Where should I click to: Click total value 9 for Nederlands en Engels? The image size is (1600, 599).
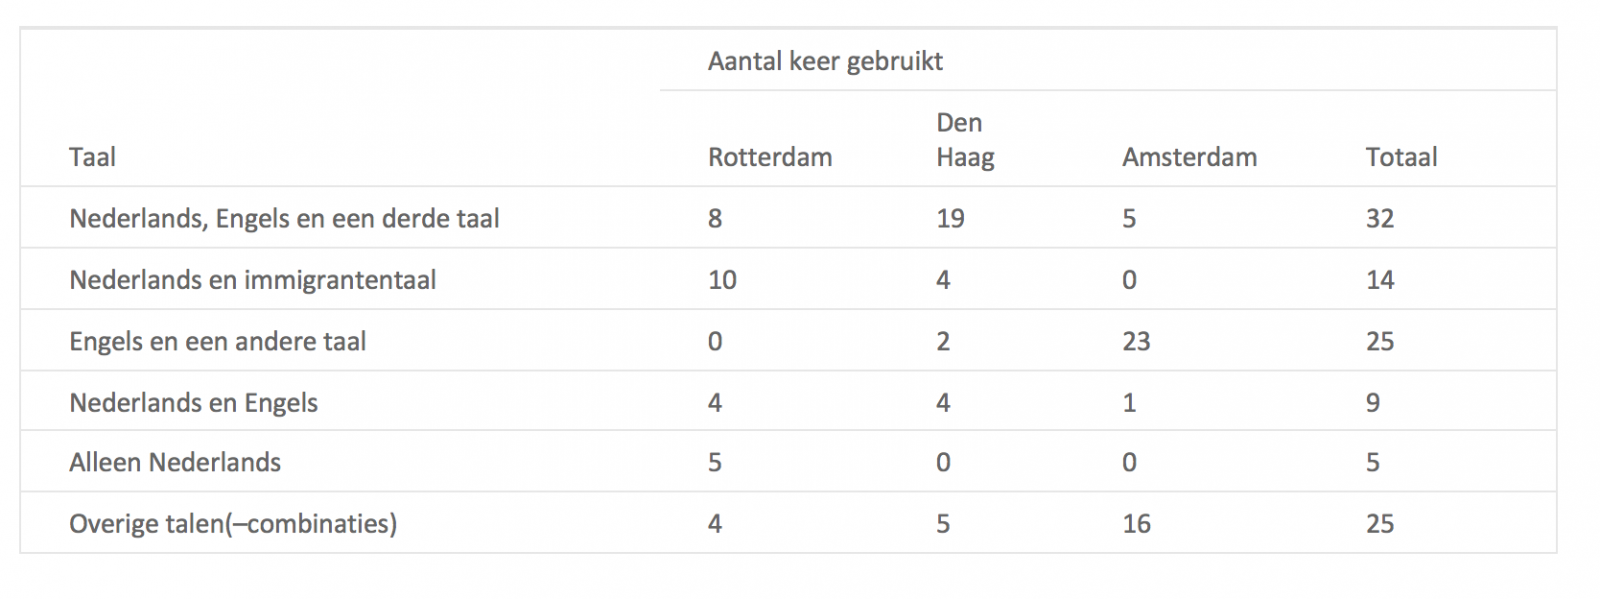(x=1373, y=403)
